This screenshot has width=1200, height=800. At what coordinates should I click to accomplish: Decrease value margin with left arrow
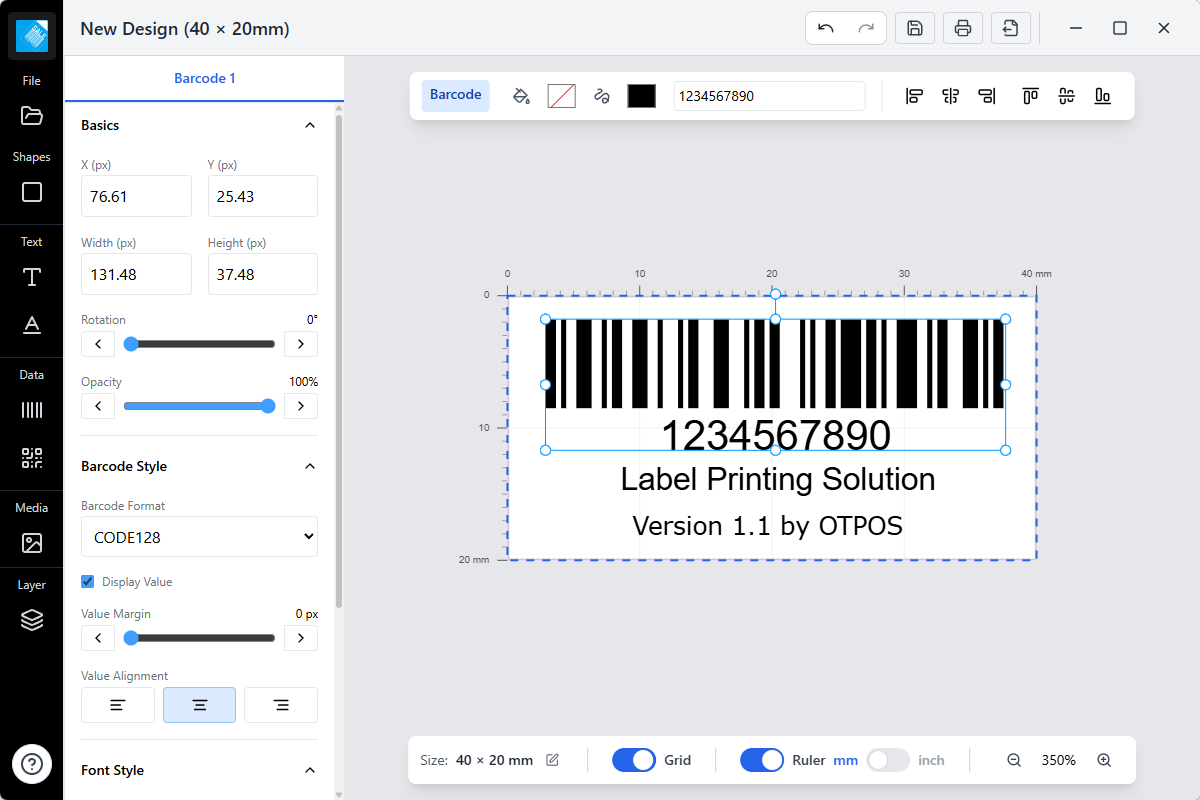pos(98,638)
